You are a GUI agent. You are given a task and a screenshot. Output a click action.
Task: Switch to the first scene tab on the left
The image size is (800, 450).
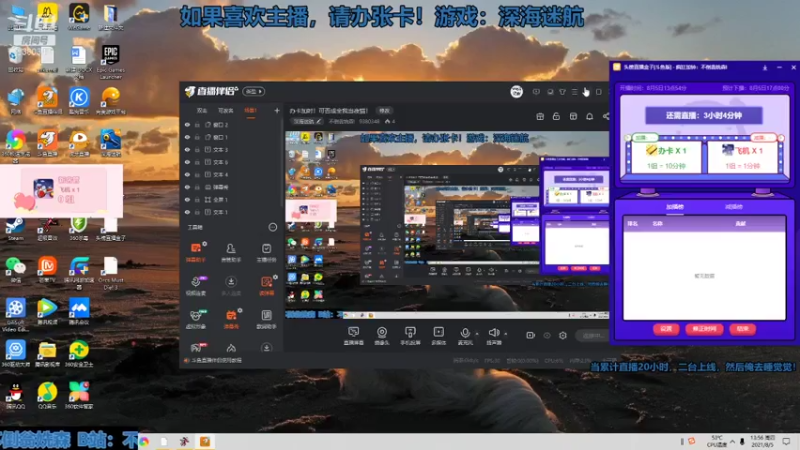(x=202, y=111)
